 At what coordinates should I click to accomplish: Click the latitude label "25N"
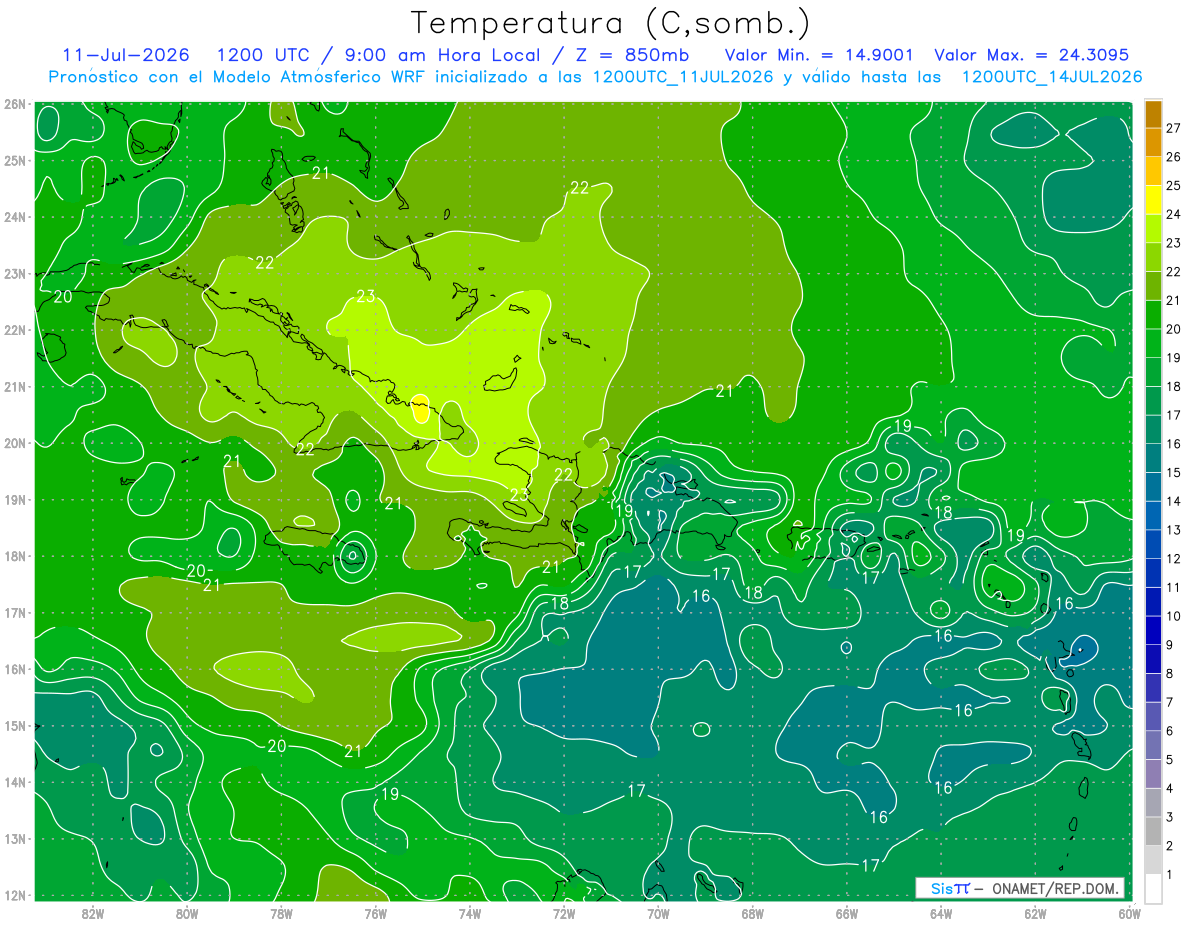click(x=15, y=160)
